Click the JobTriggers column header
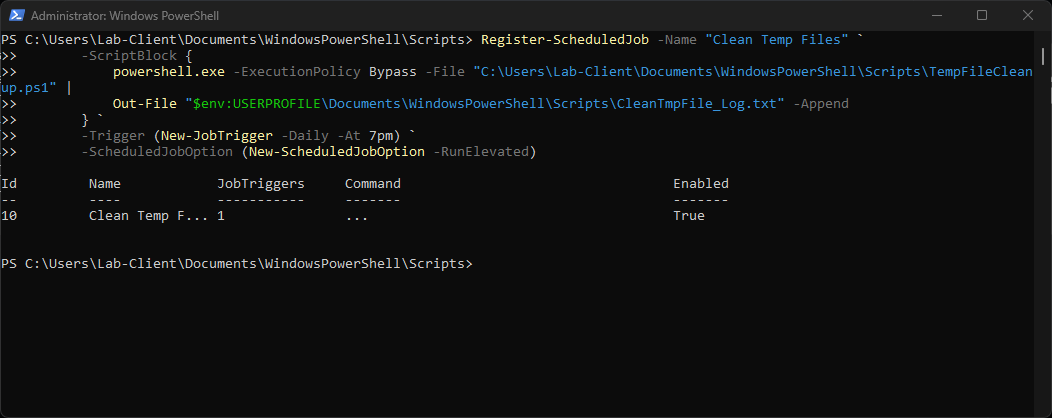The height and width of the screenshot is (418, 1052). pyautogui.click(x=260, y=184)
